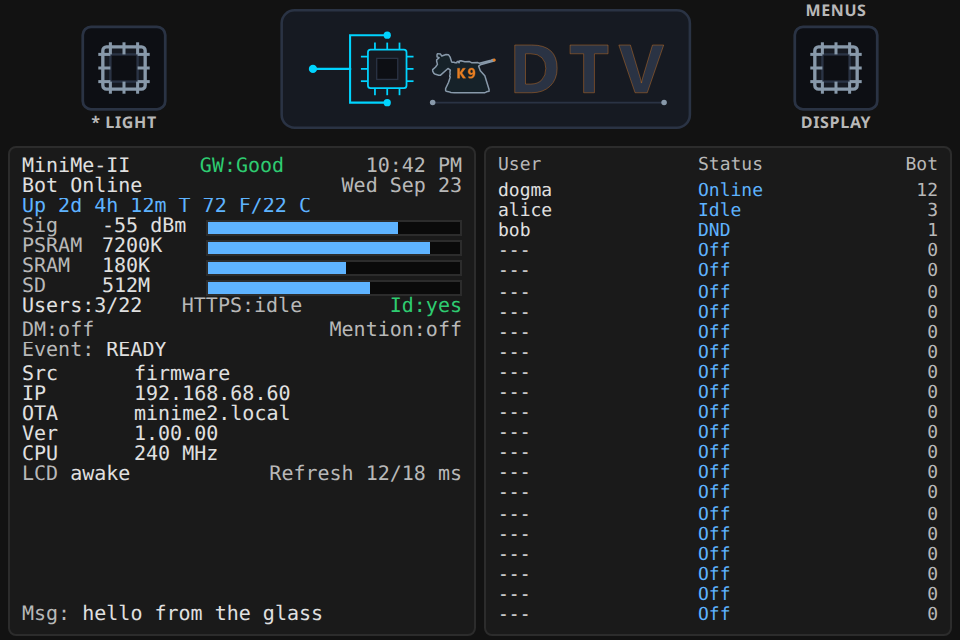Viewport: 960px width, 640px height.
Task: Click dogma's bot count 12
Action: [927, 190]
